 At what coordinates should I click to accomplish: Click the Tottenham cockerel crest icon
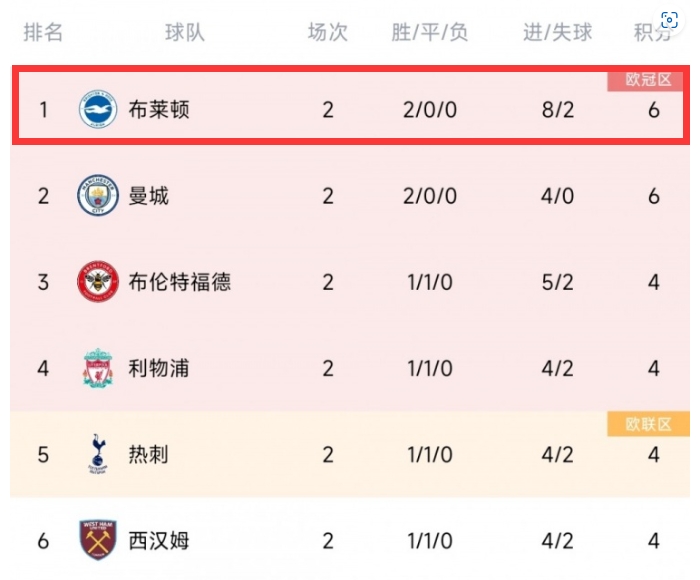pyautogui.click(x=98, y=453)
